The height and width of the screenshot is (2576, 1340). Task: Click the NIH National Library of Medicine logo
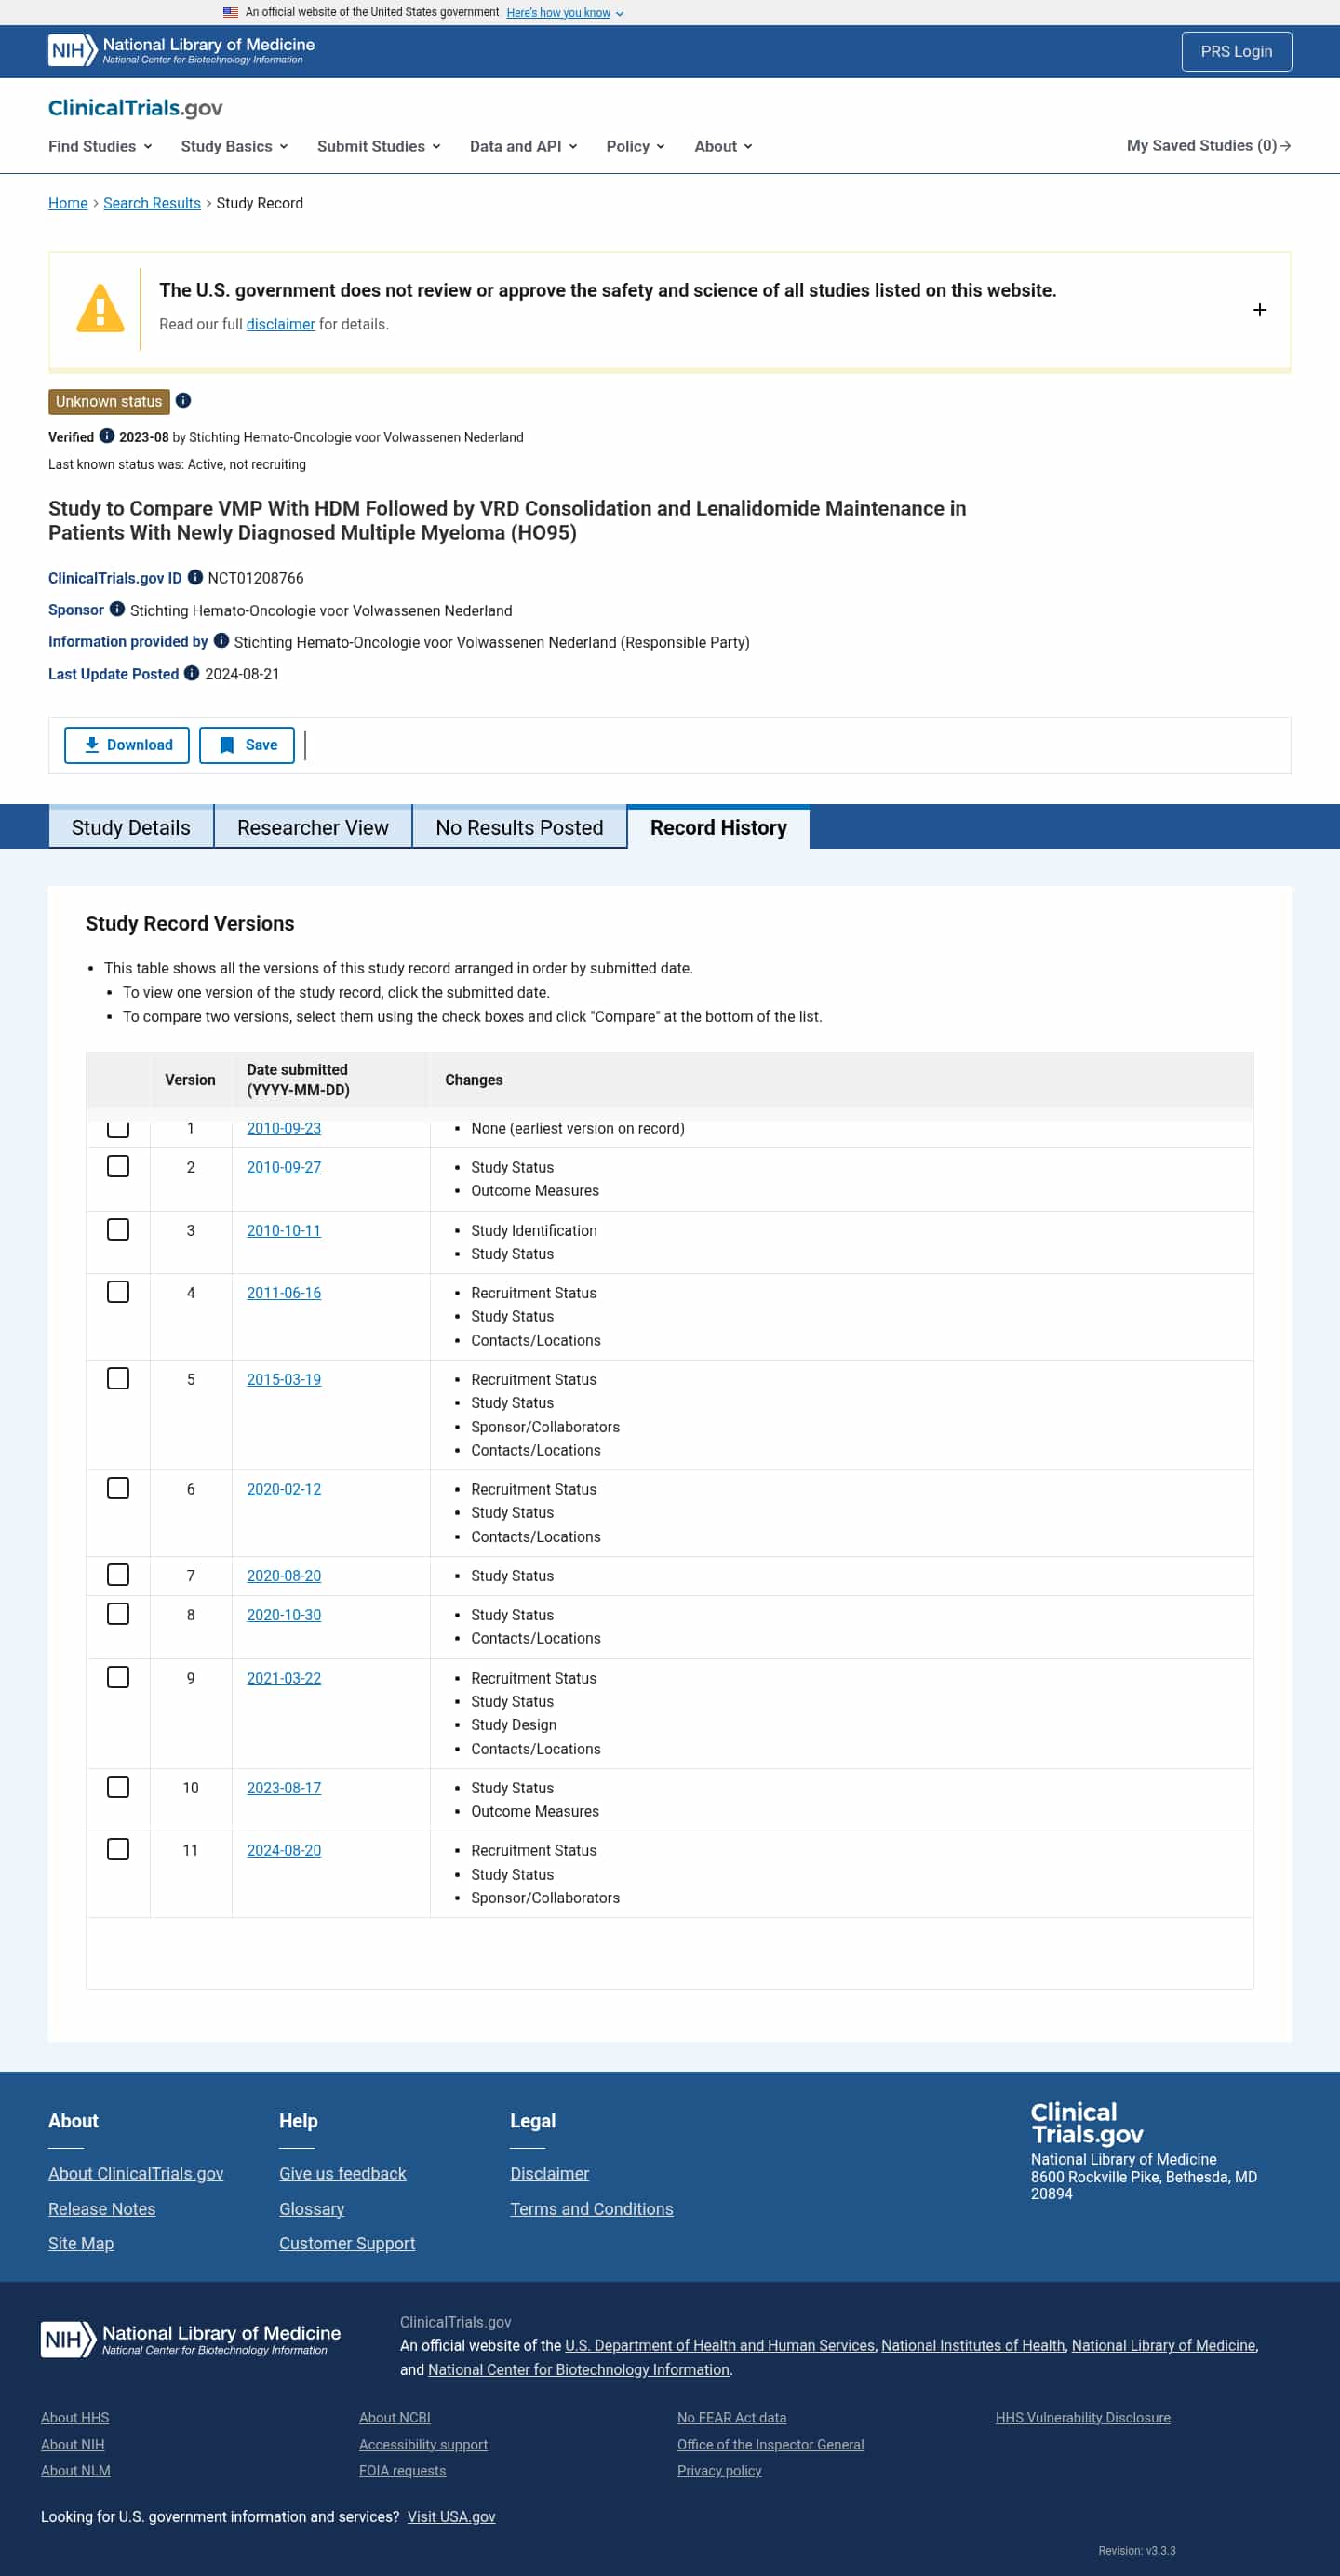click(181, 50)
